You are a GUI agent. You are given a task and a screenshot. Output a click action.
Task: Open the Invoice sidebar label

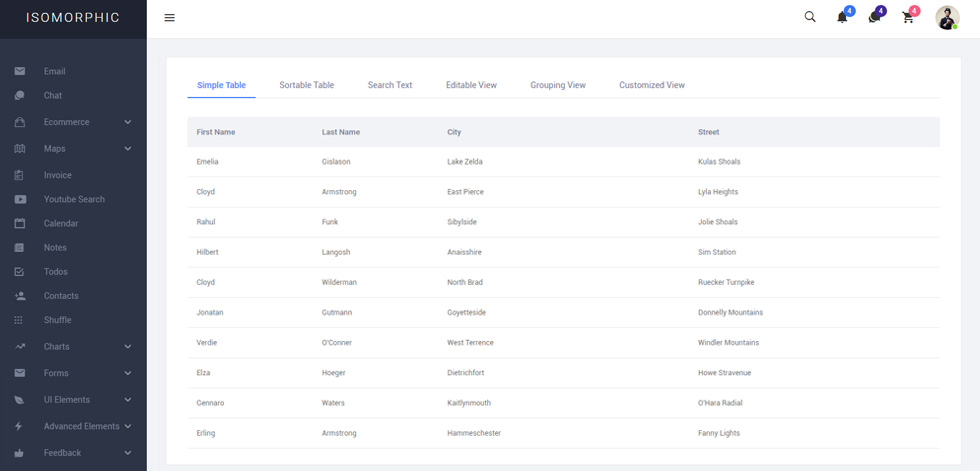click(x=58, y=175)
